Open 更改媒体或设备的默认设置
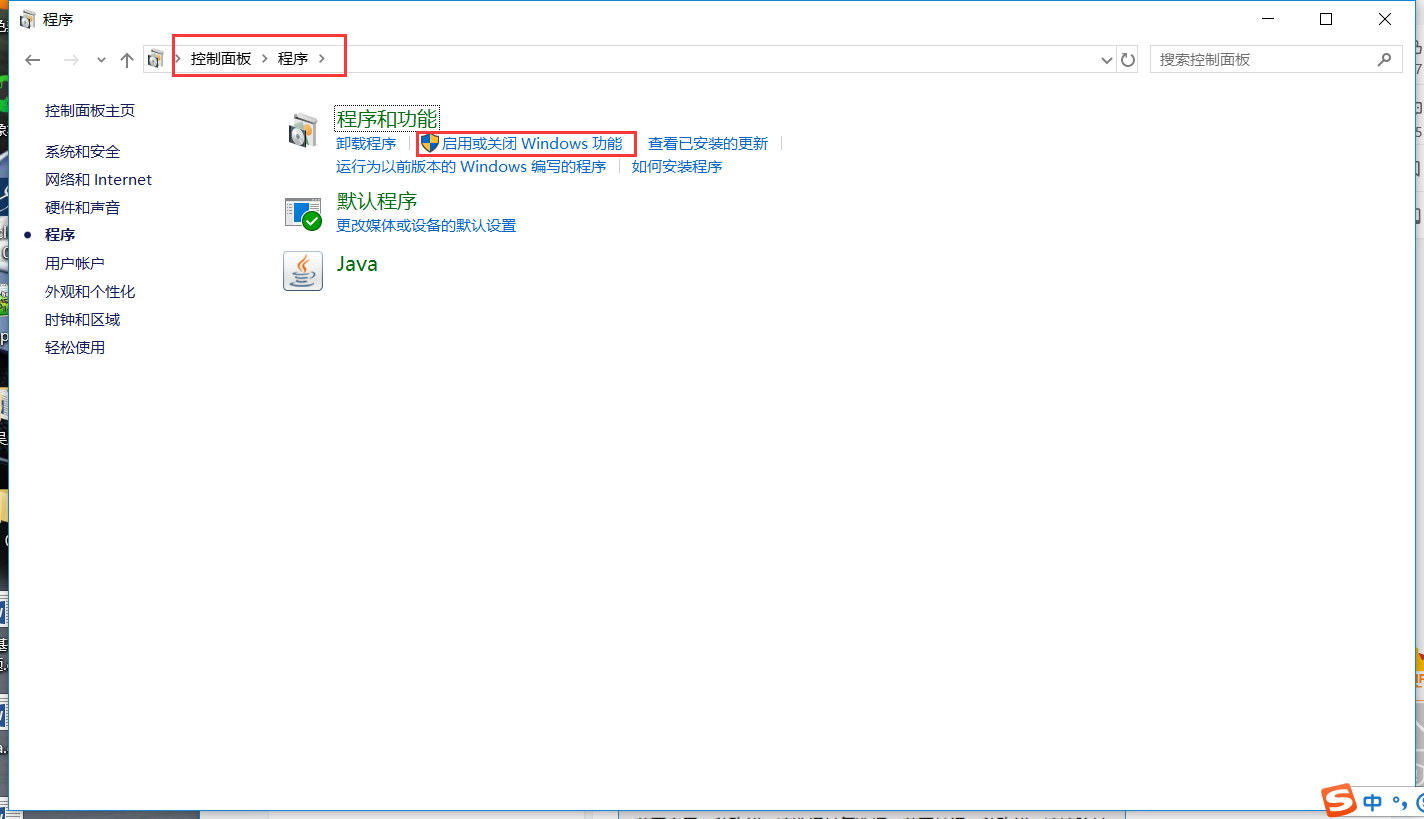 (426, 225)
